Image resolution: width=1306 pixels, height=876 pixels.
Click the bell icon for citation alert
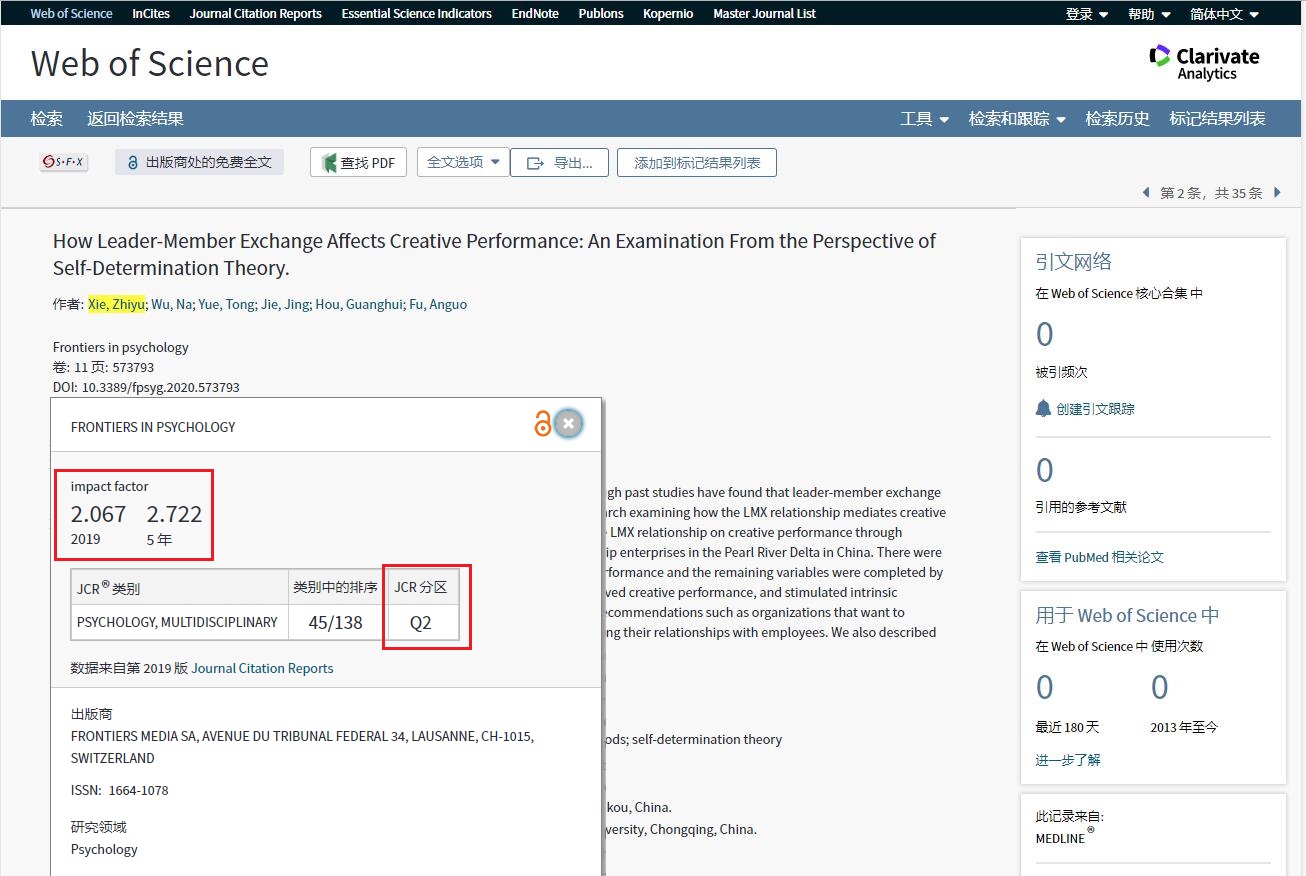coord(1043,409)
